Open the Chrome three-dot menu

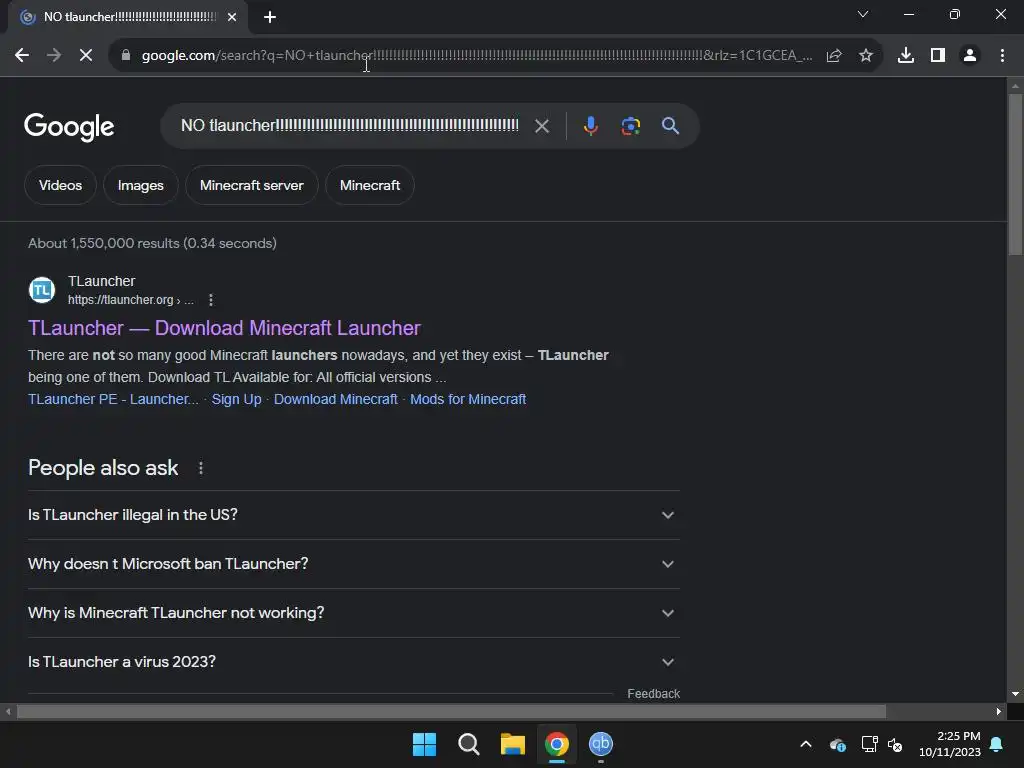pos(1002,56)
